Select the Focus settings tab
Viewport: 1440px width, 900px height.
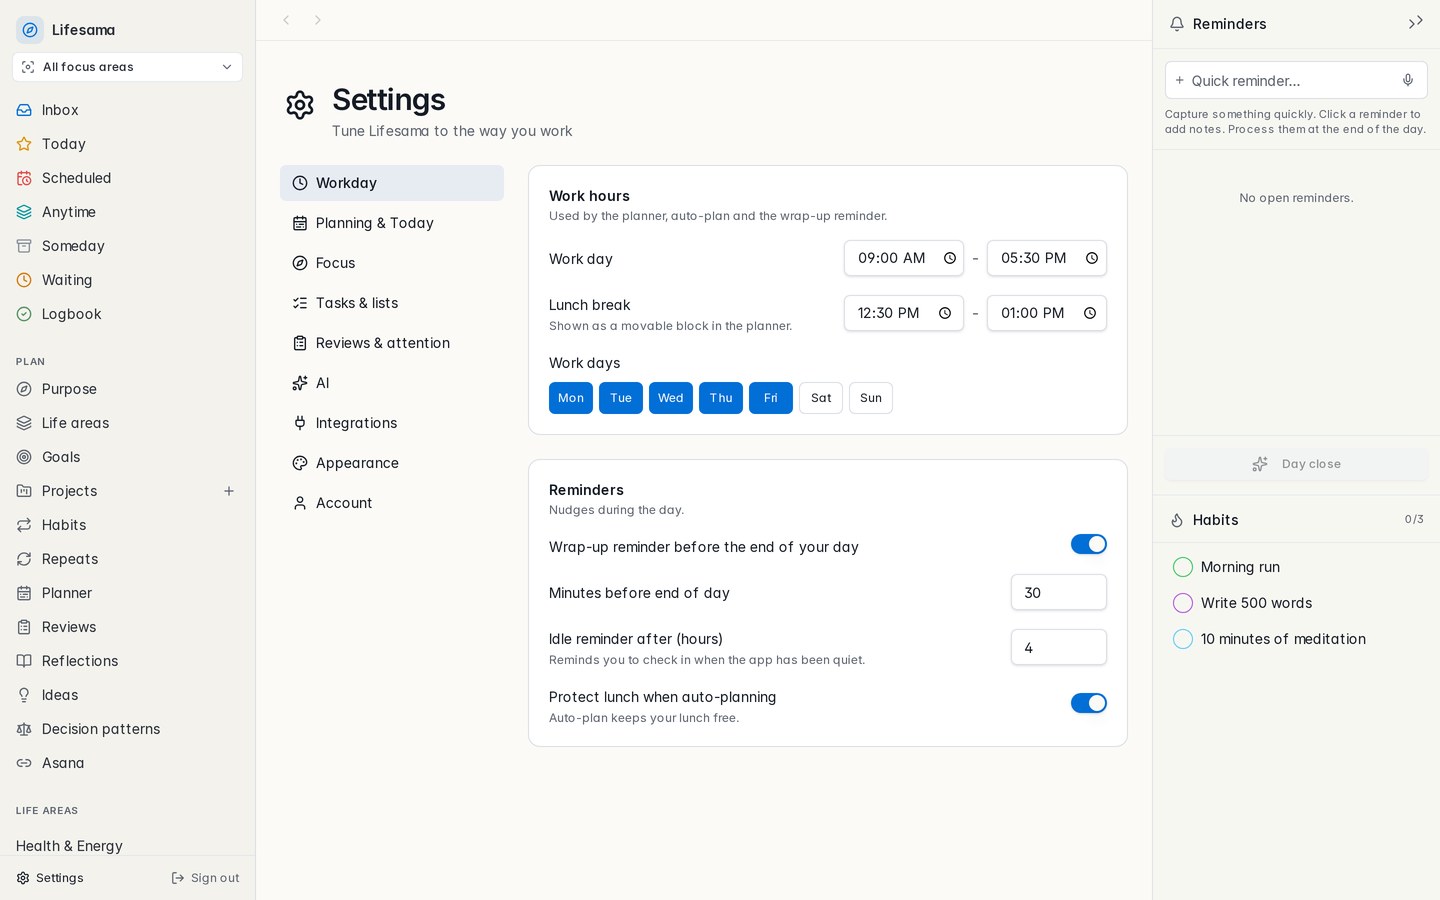pos(392,263)
